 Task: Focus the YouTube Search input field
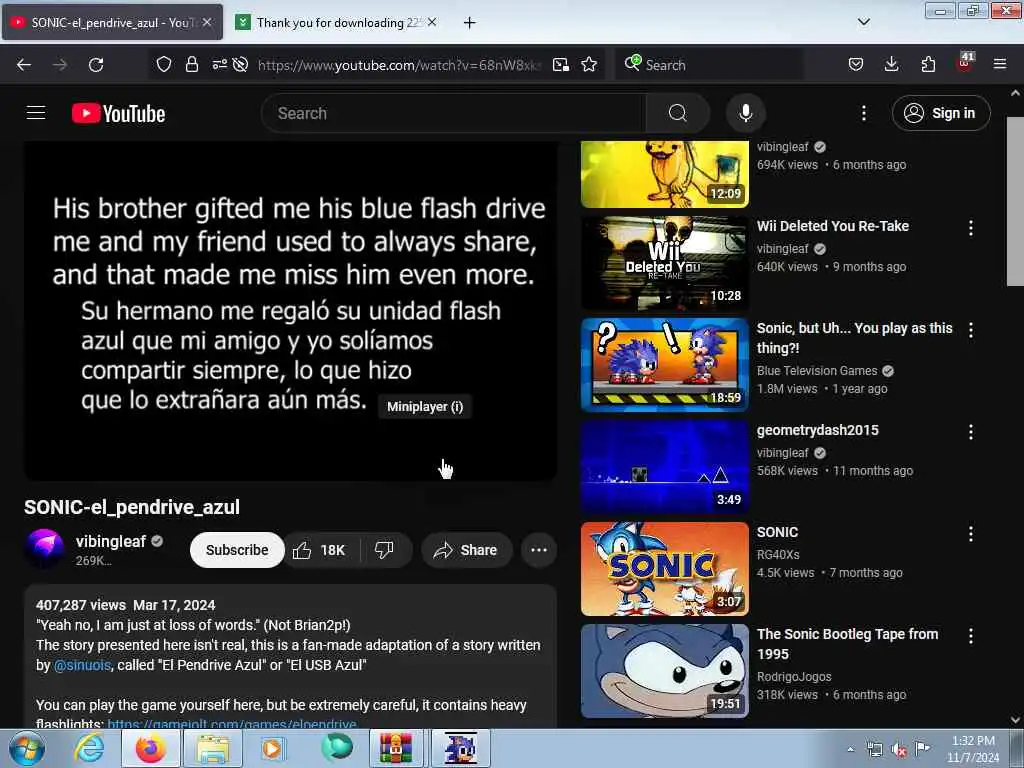(x=454, y=113)
